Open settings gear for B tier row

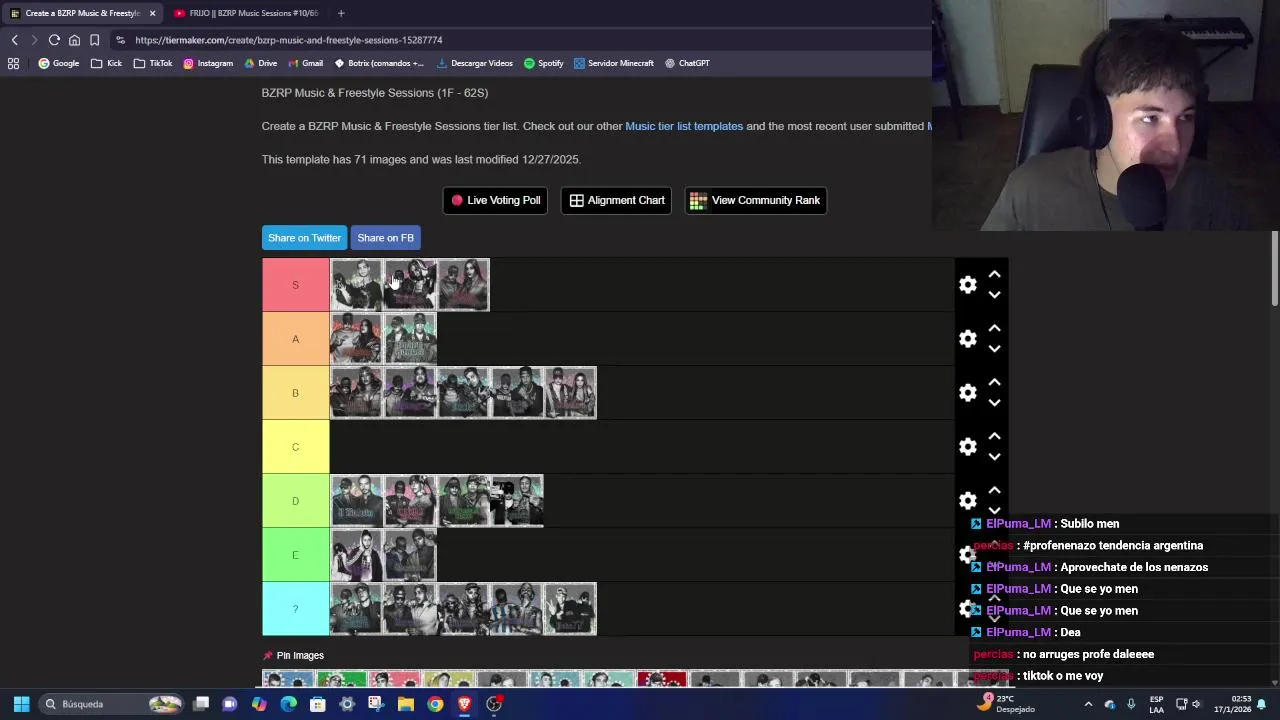(967, 393)
